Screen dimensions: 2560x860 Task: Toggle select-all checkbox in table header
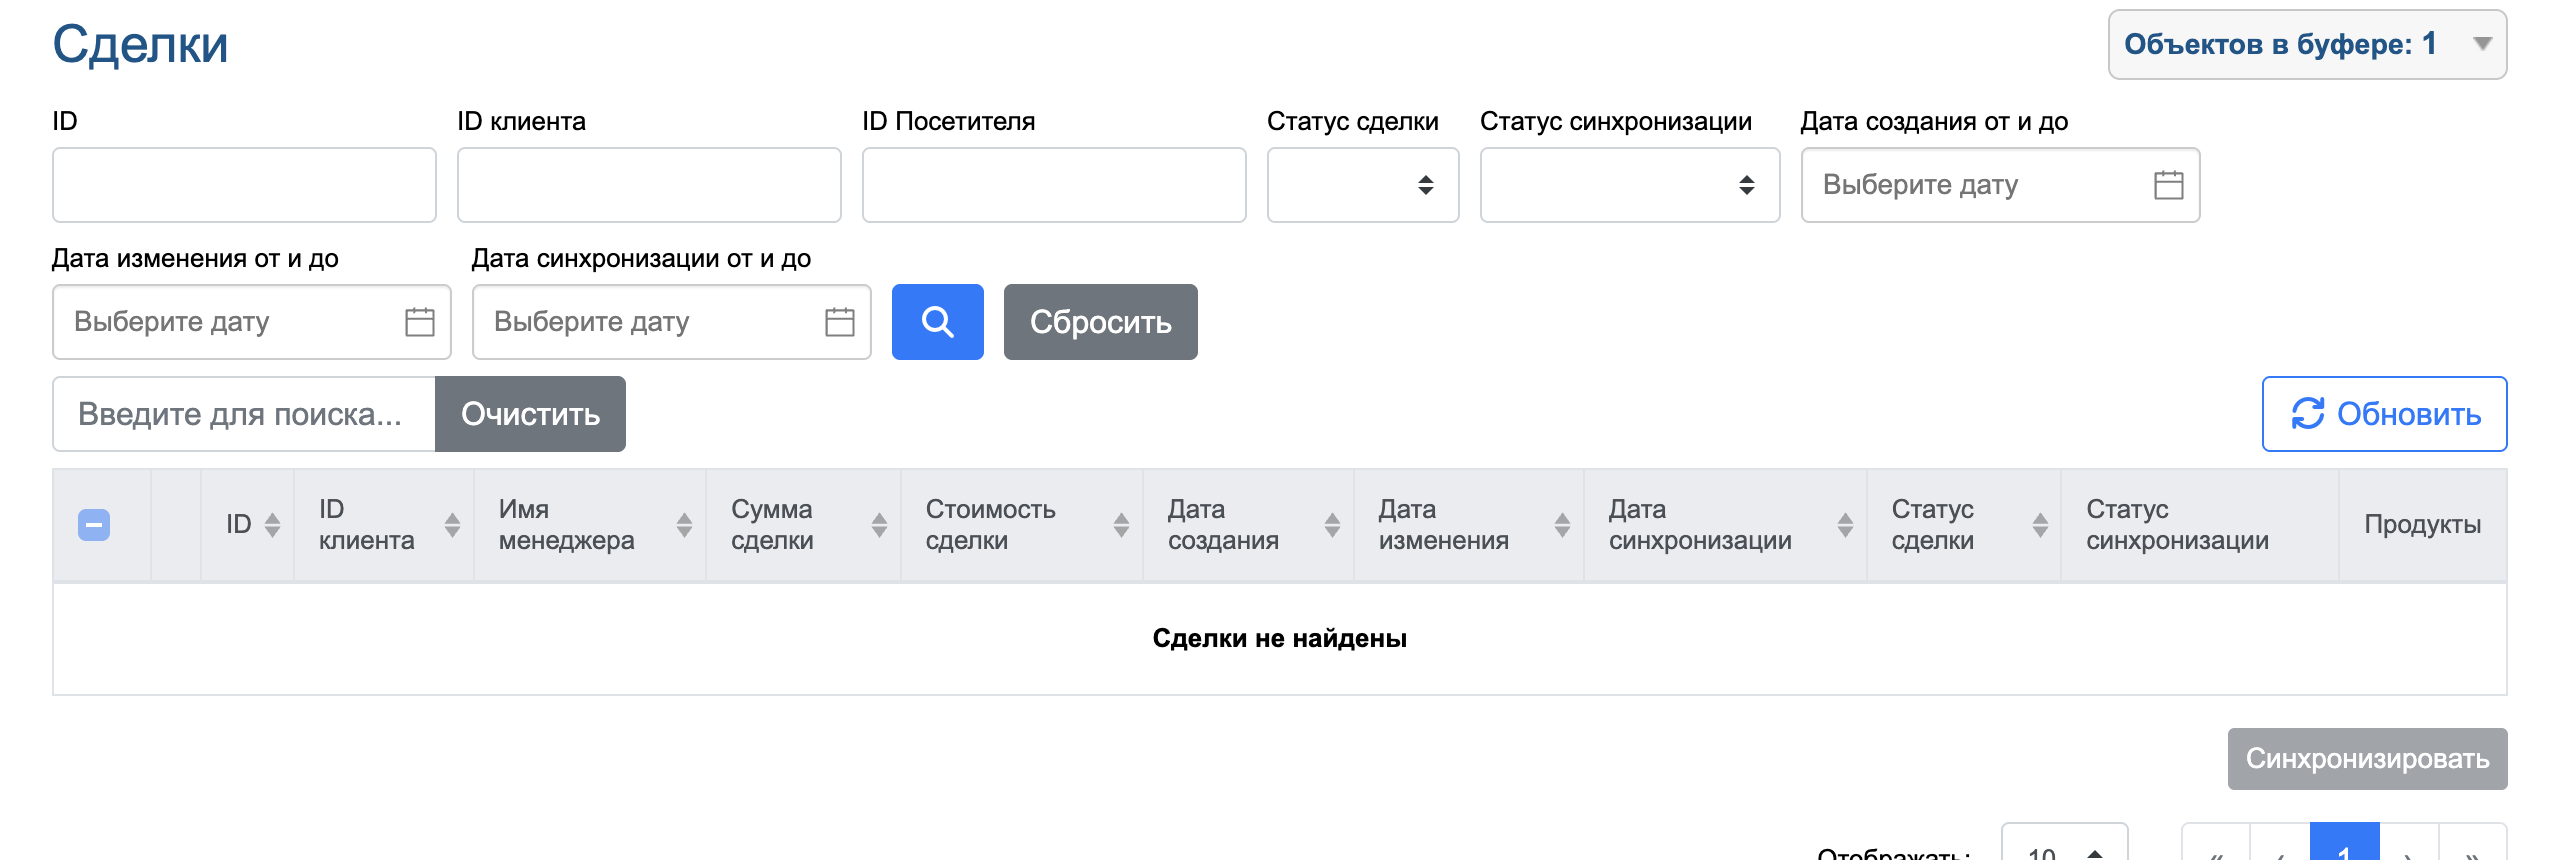click(94, 525)
